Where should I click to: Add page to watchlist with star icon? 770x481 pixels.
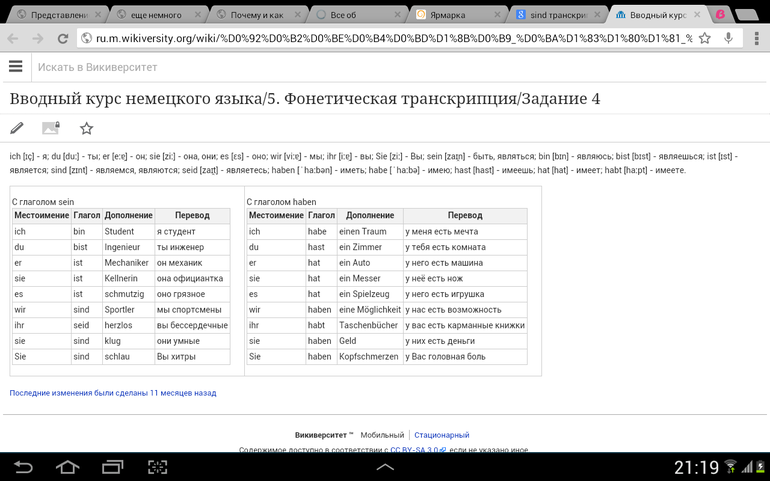point(86,129)
